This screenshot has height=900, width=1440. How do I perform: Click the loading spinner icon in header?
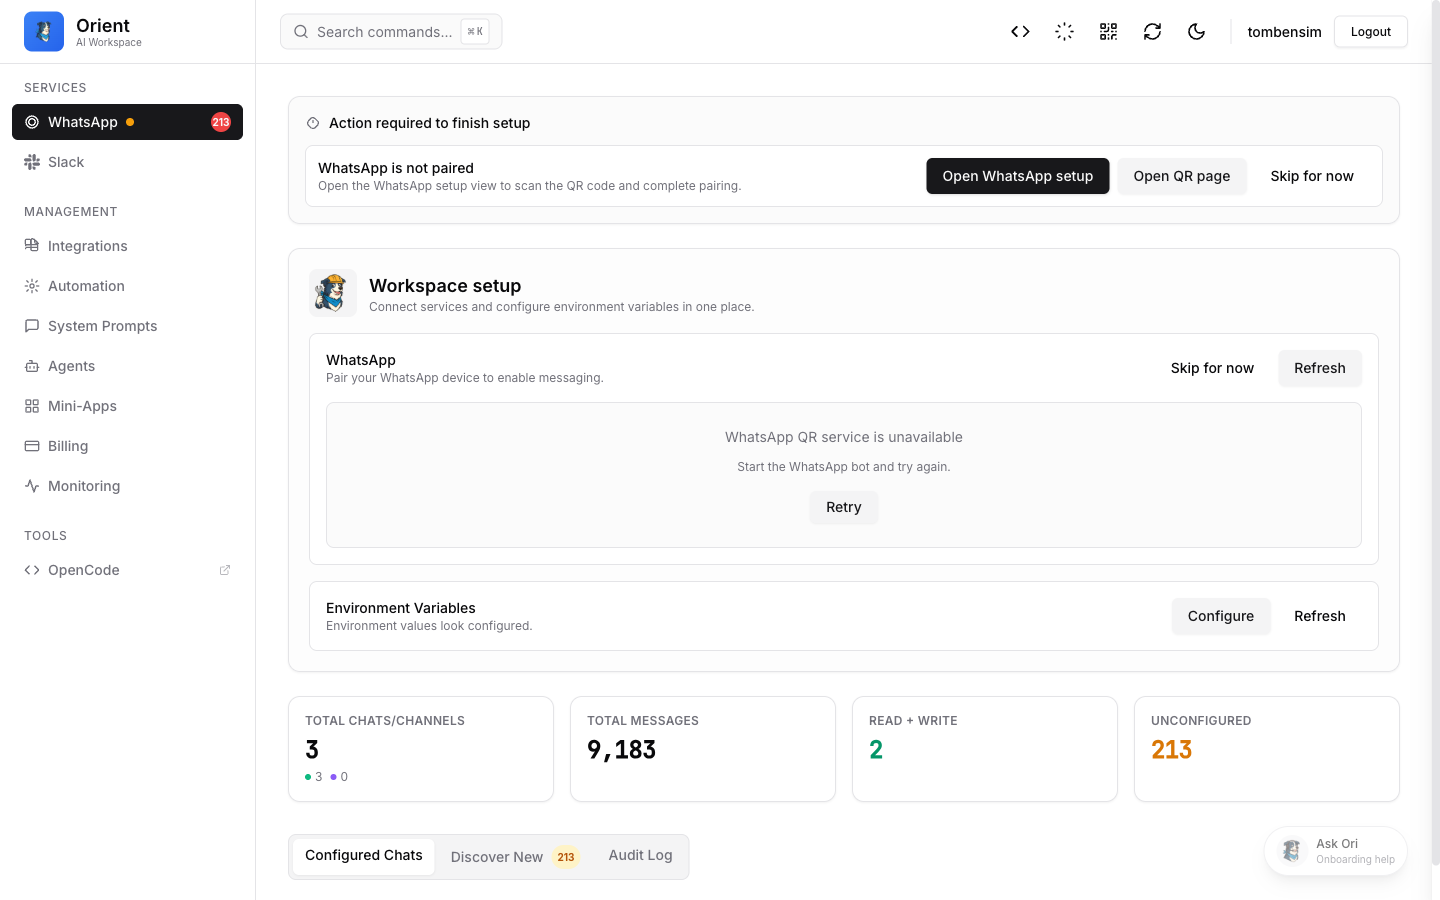[1064, 32]
